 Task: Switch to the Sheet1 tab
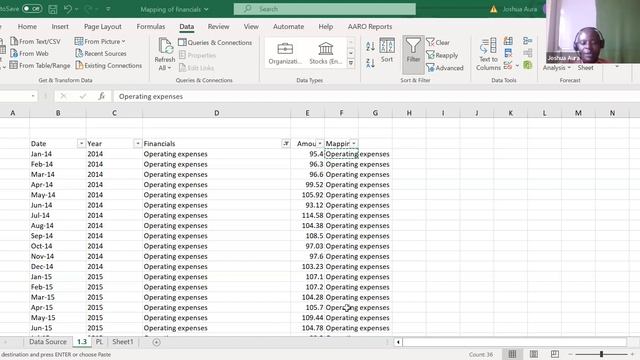tap(123, 342)
